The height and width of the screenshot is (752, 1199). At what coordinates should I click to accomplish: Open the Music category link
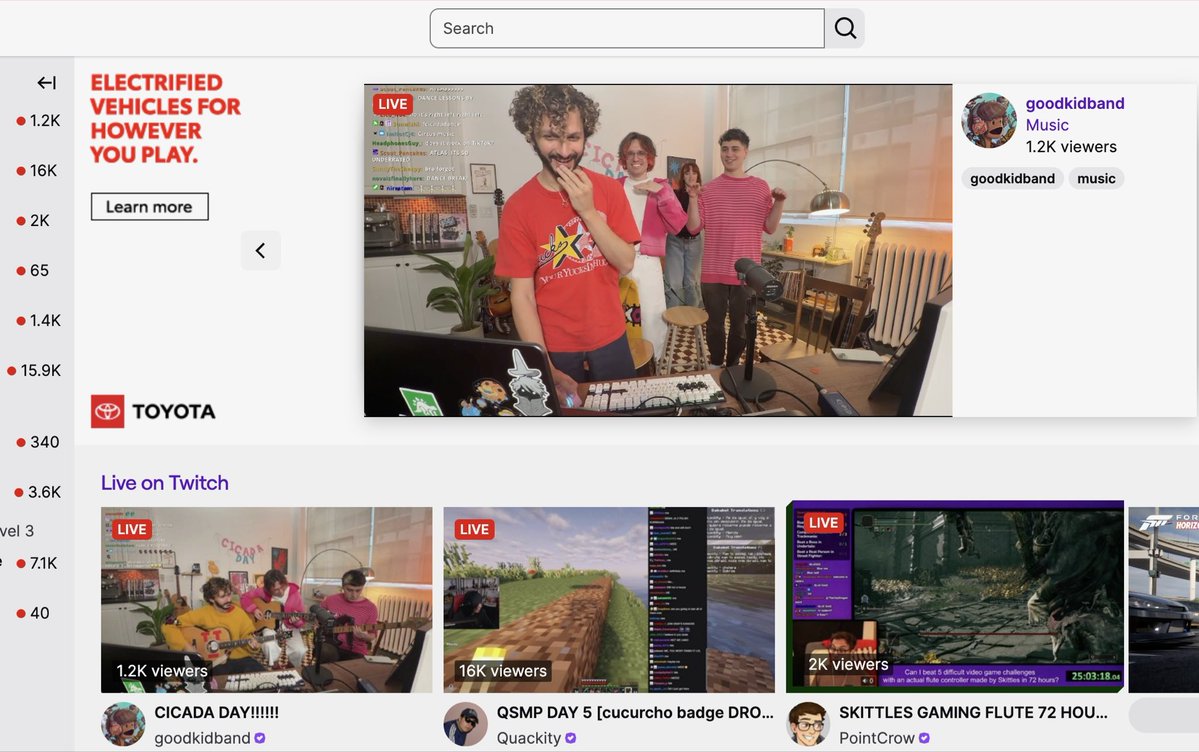(x=1047, y=125)
